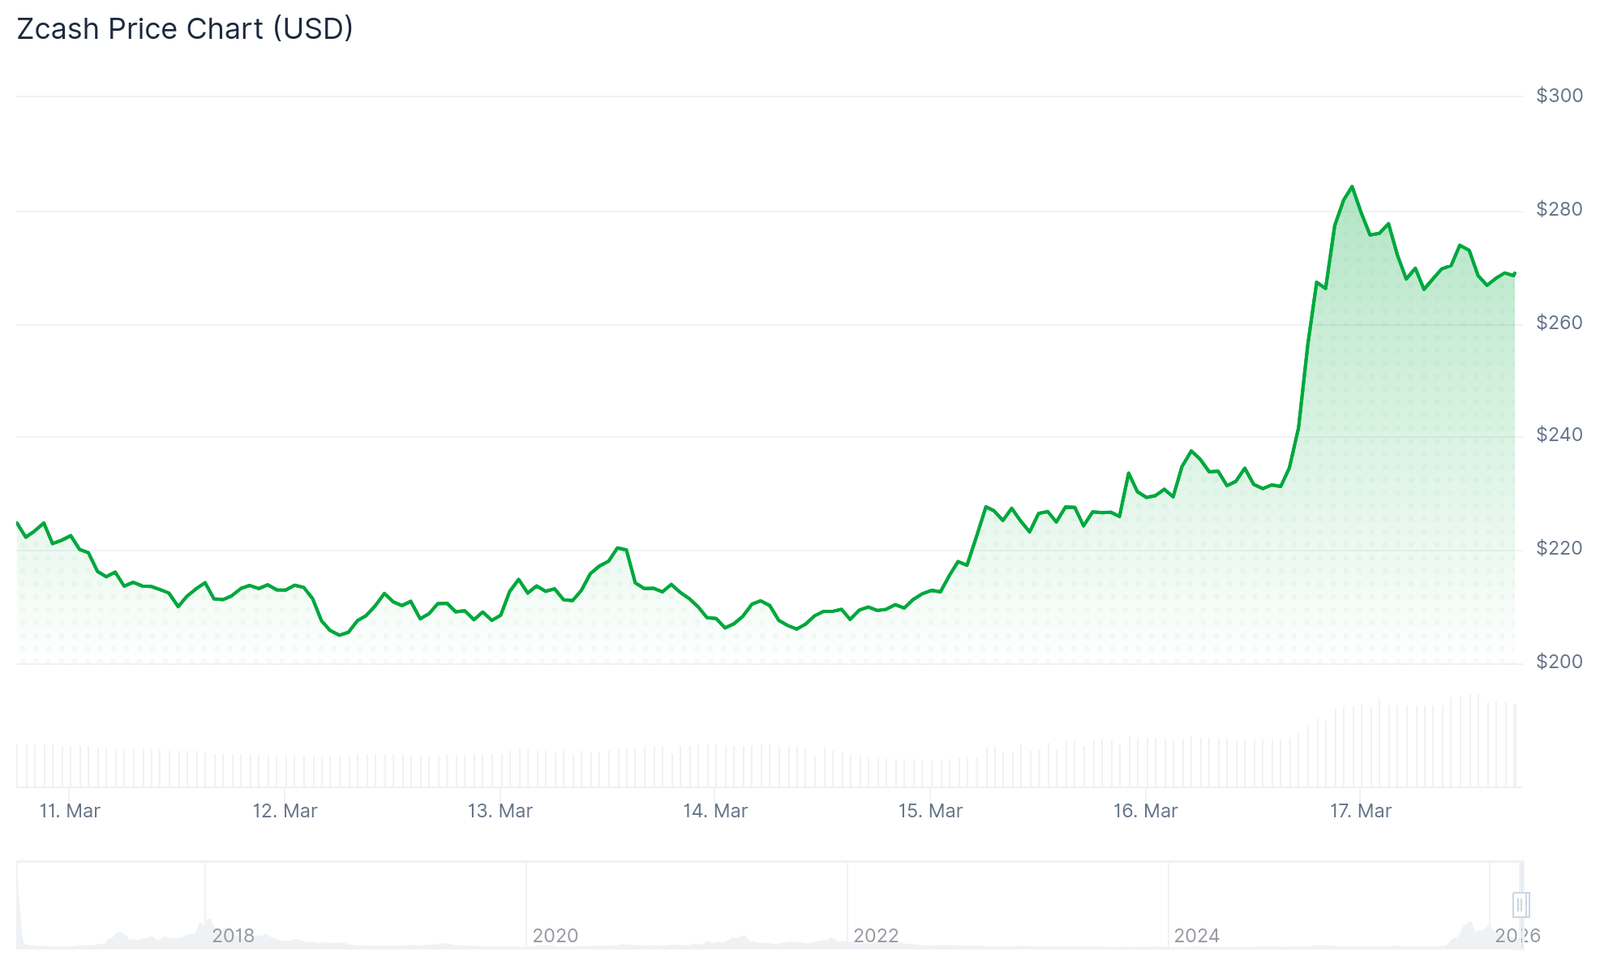Click the 13. Mar date label
The image size is (1600, 973).
coord(500,811)
